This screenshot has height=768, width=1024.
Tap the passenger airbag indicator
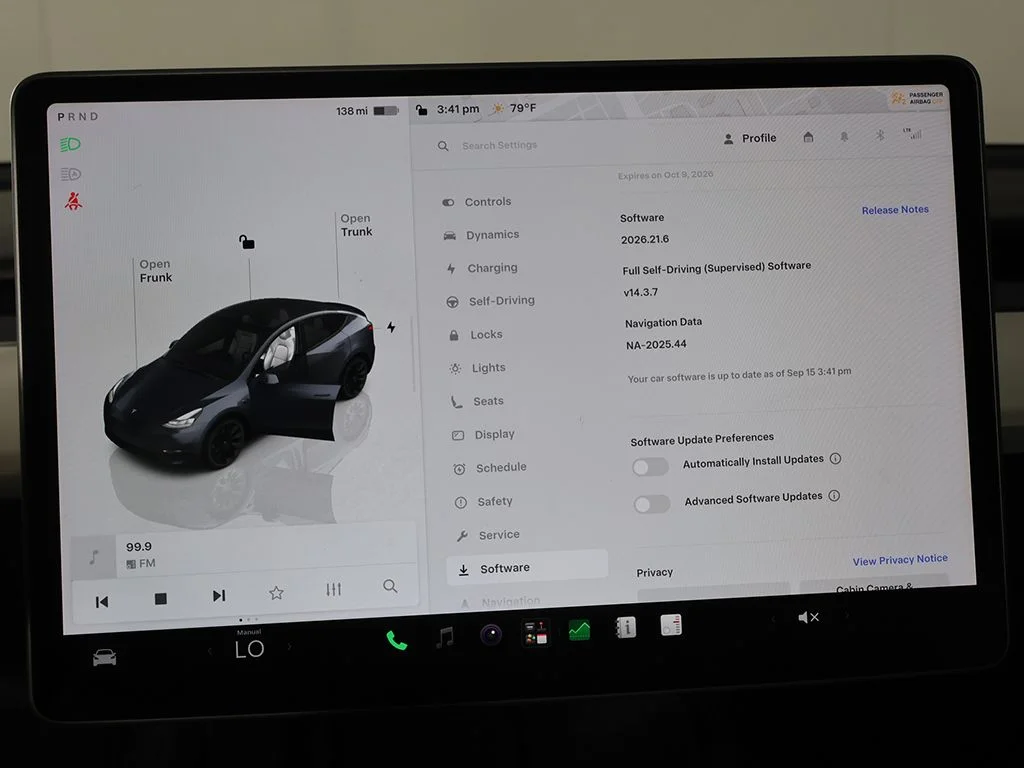918,98
